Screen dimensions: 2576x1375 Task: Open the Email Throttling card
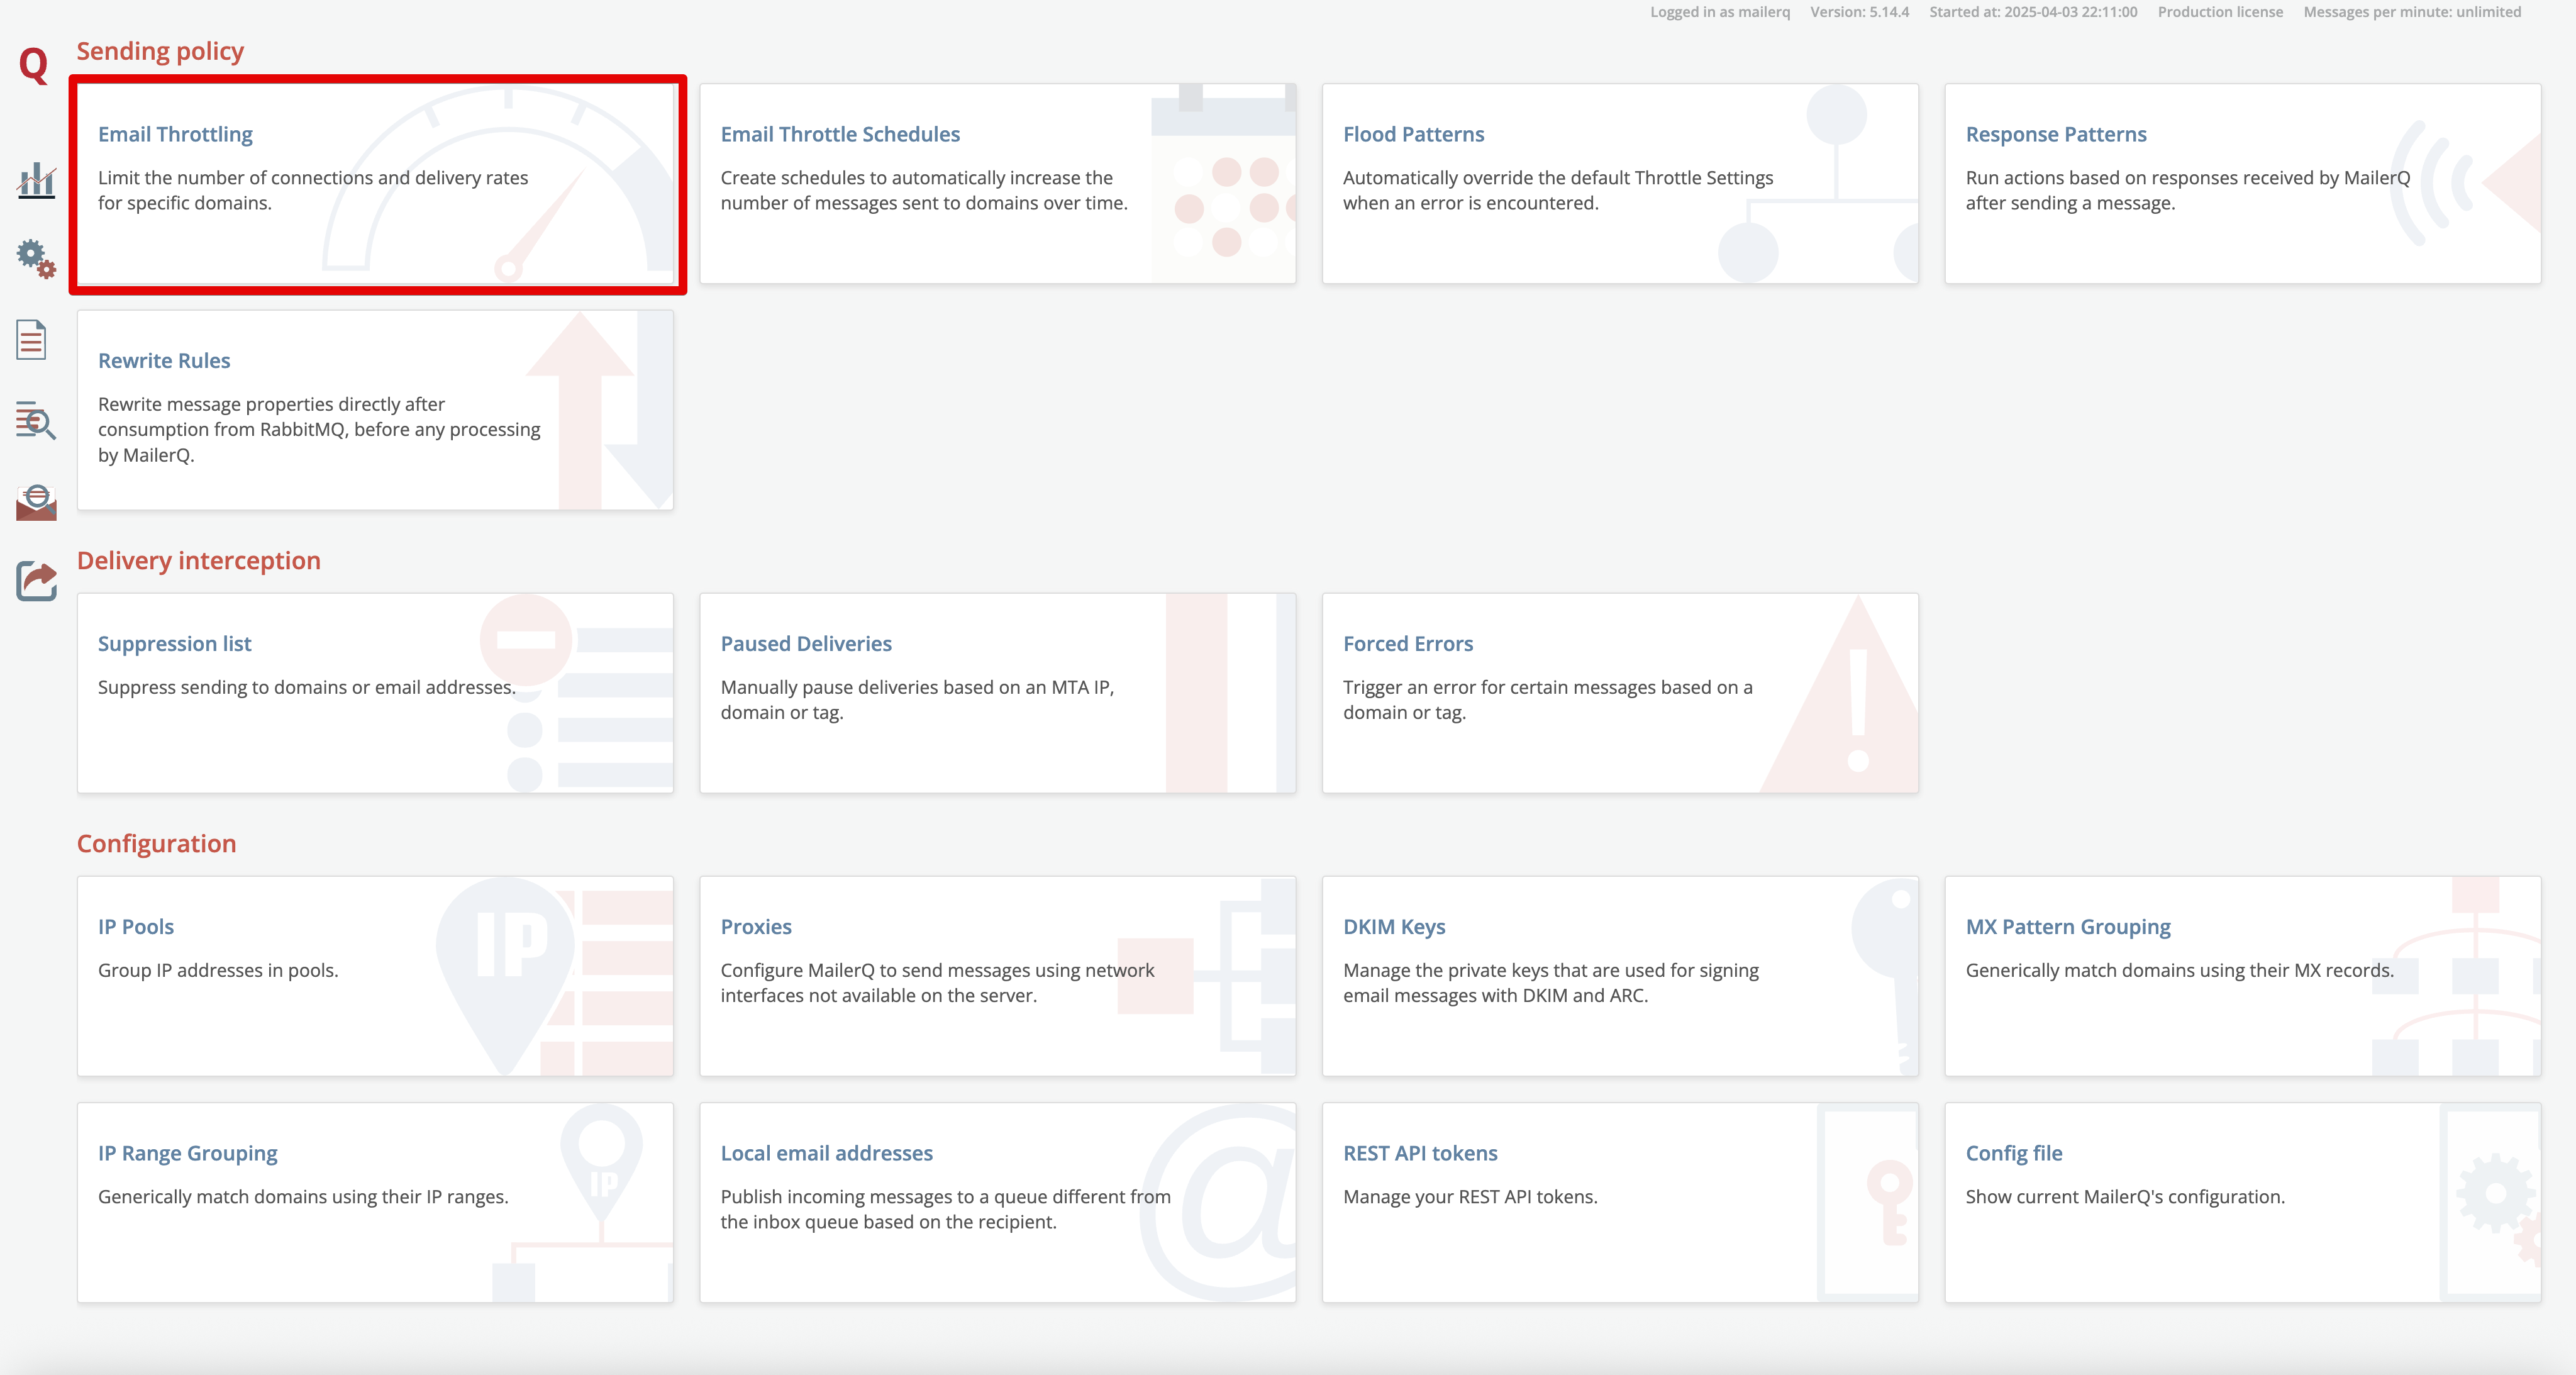pos(376,184)
